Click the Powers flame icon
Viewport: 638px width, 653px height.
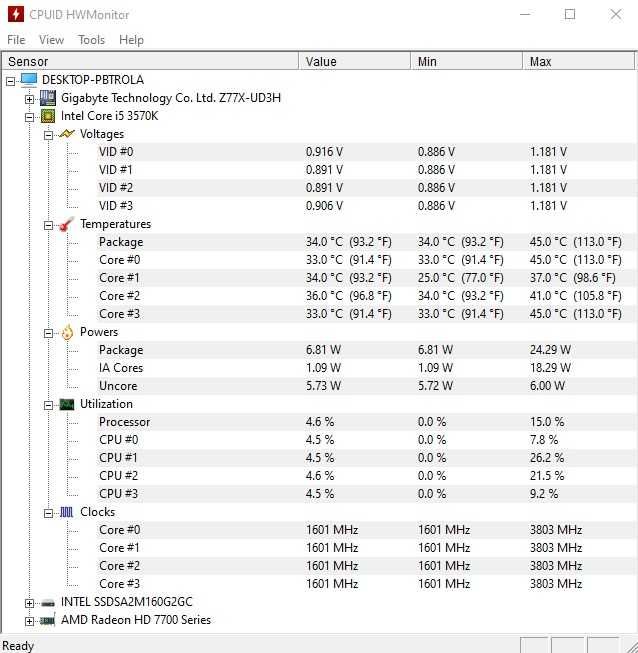67,332
